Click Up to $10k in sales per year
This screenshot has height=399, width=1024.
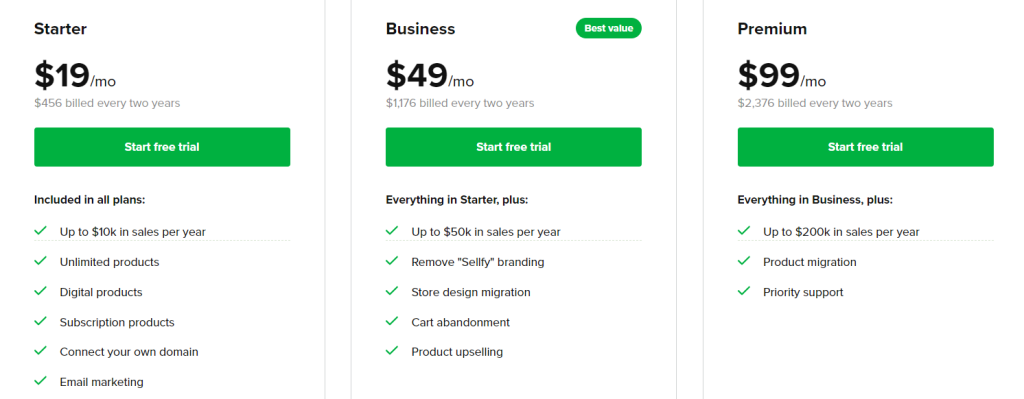(133, 232)
